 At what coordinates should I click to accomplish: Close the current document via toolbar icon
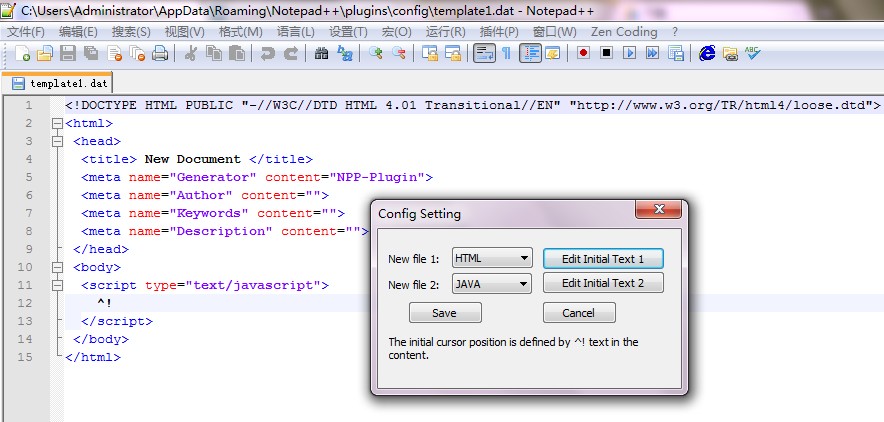(x=114, y=54)
